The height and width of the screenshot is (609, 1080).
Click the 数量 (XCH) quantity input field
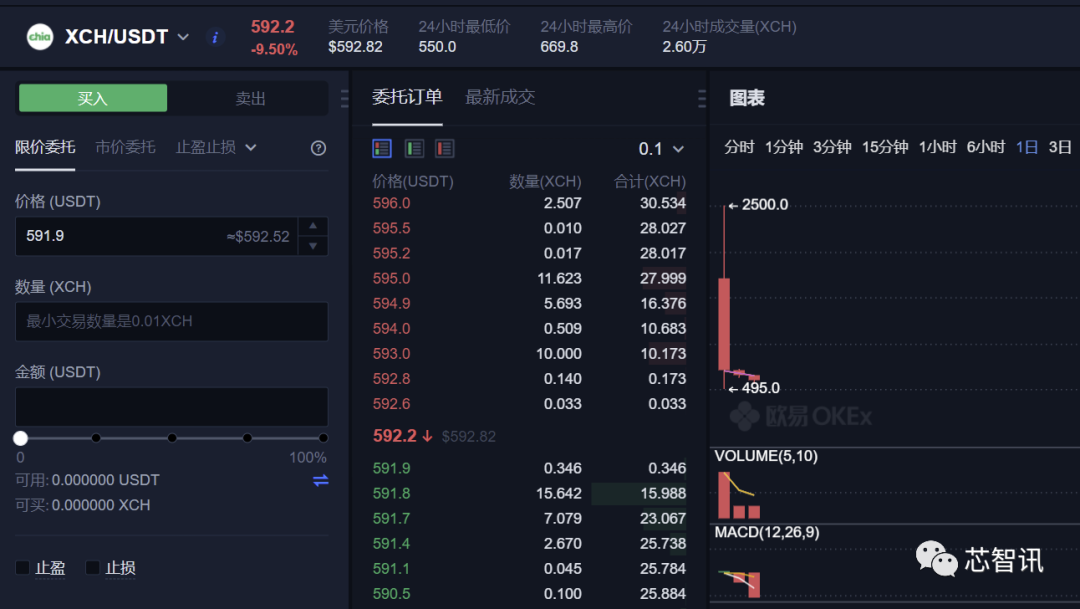(171, 322)
